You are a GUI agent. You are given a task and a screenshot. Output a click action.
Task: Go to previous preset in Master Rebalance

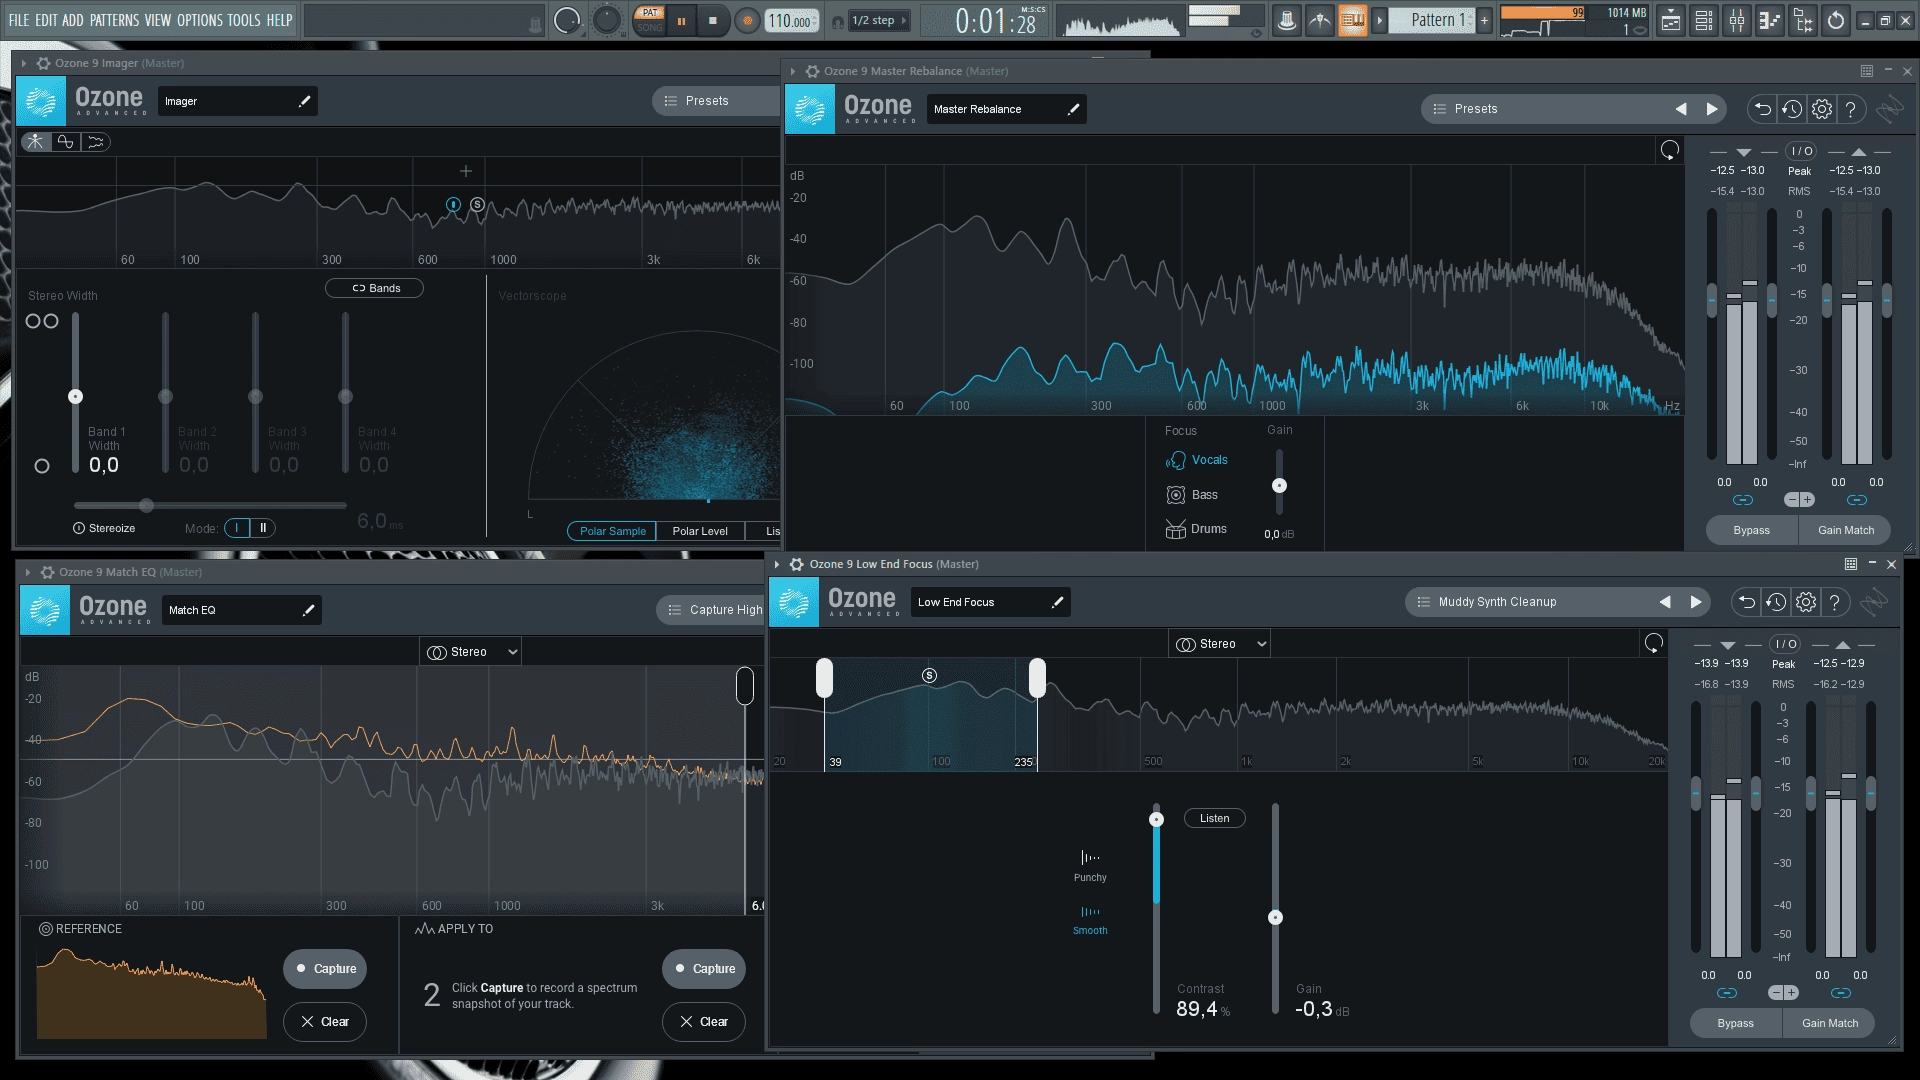[x=1681, y=109]
